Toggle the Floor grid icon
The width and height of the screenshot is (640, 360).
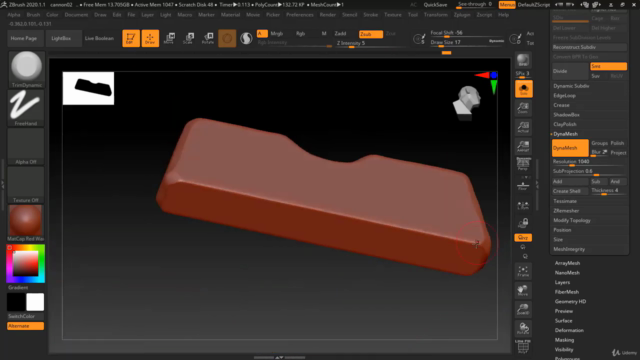pos(523,185)
